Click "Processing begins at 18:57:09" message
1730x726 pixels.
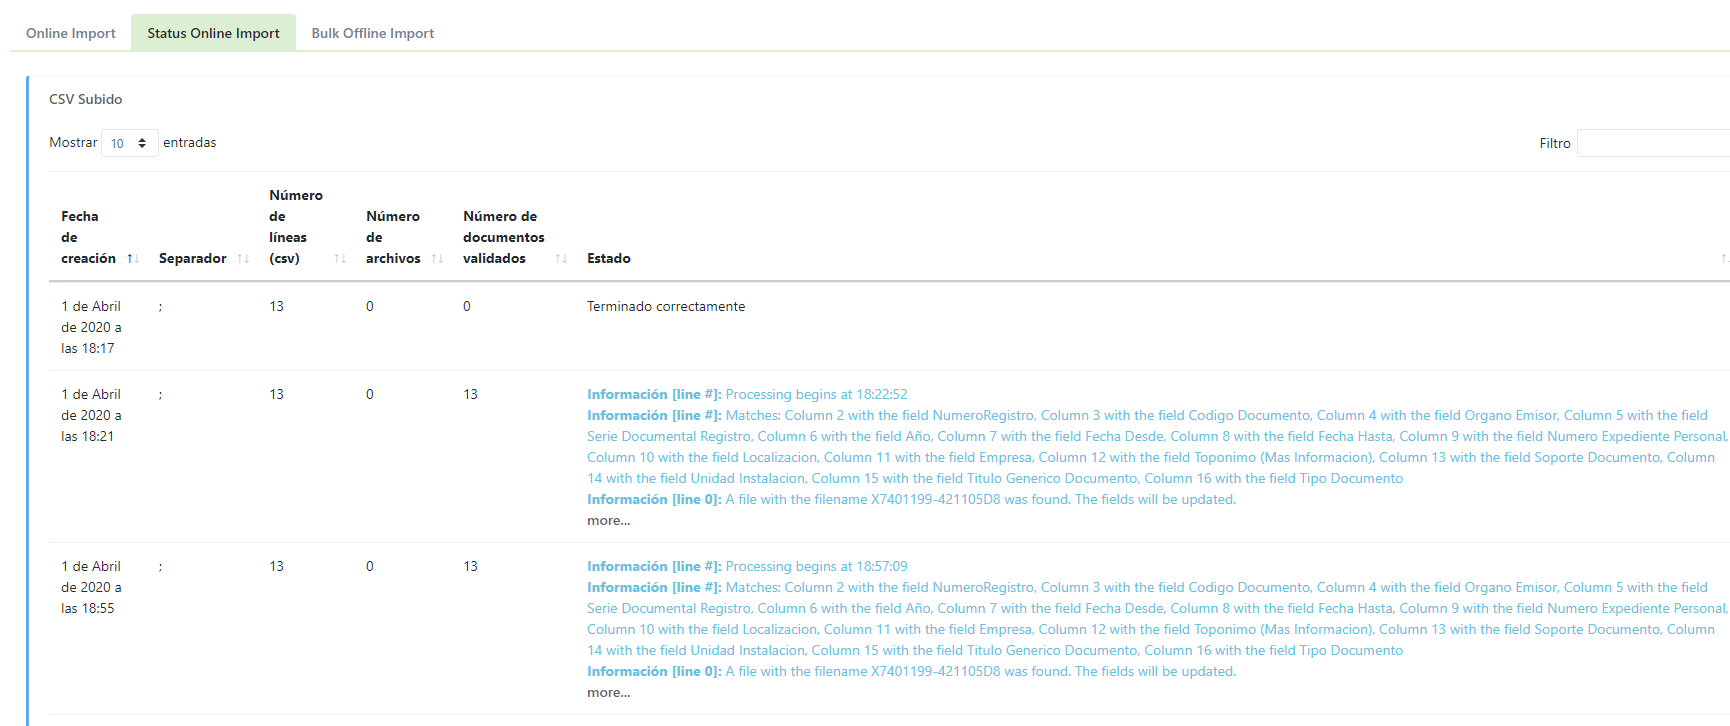point(816,567)
